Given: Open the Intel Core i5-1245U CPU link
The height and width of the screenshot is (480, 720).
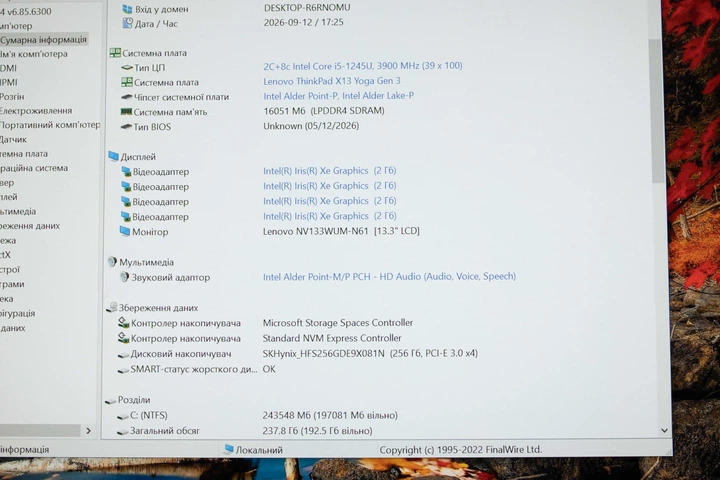Looking at the screenshot, I should (x=363, y=66).
